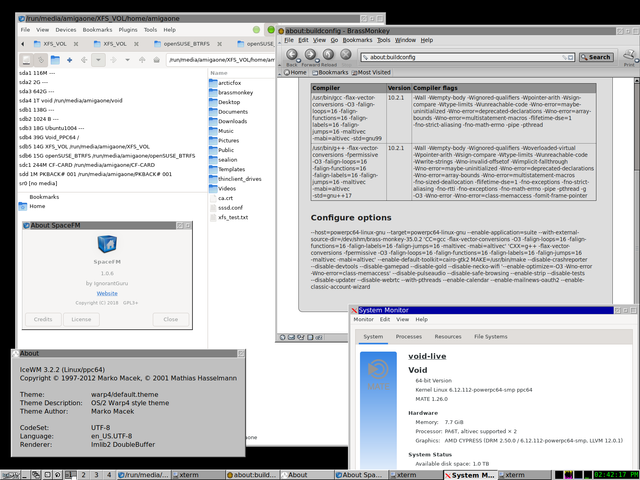Viewport: 640px width, 480px height.
Task: Click BrassMonkey vertical scrollbar
Action: (x=636, y=192)
